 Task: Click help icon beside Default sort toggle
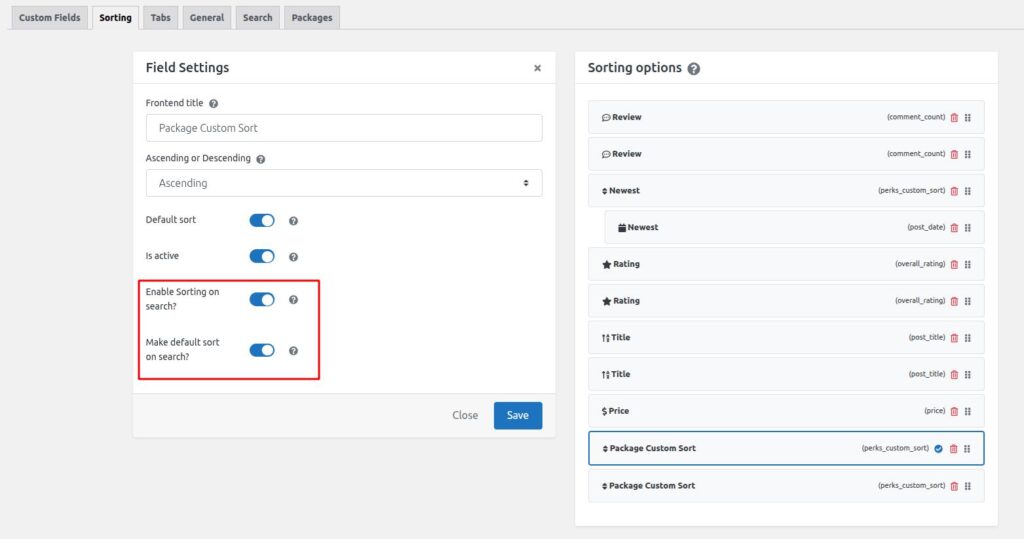pos(293,221)
